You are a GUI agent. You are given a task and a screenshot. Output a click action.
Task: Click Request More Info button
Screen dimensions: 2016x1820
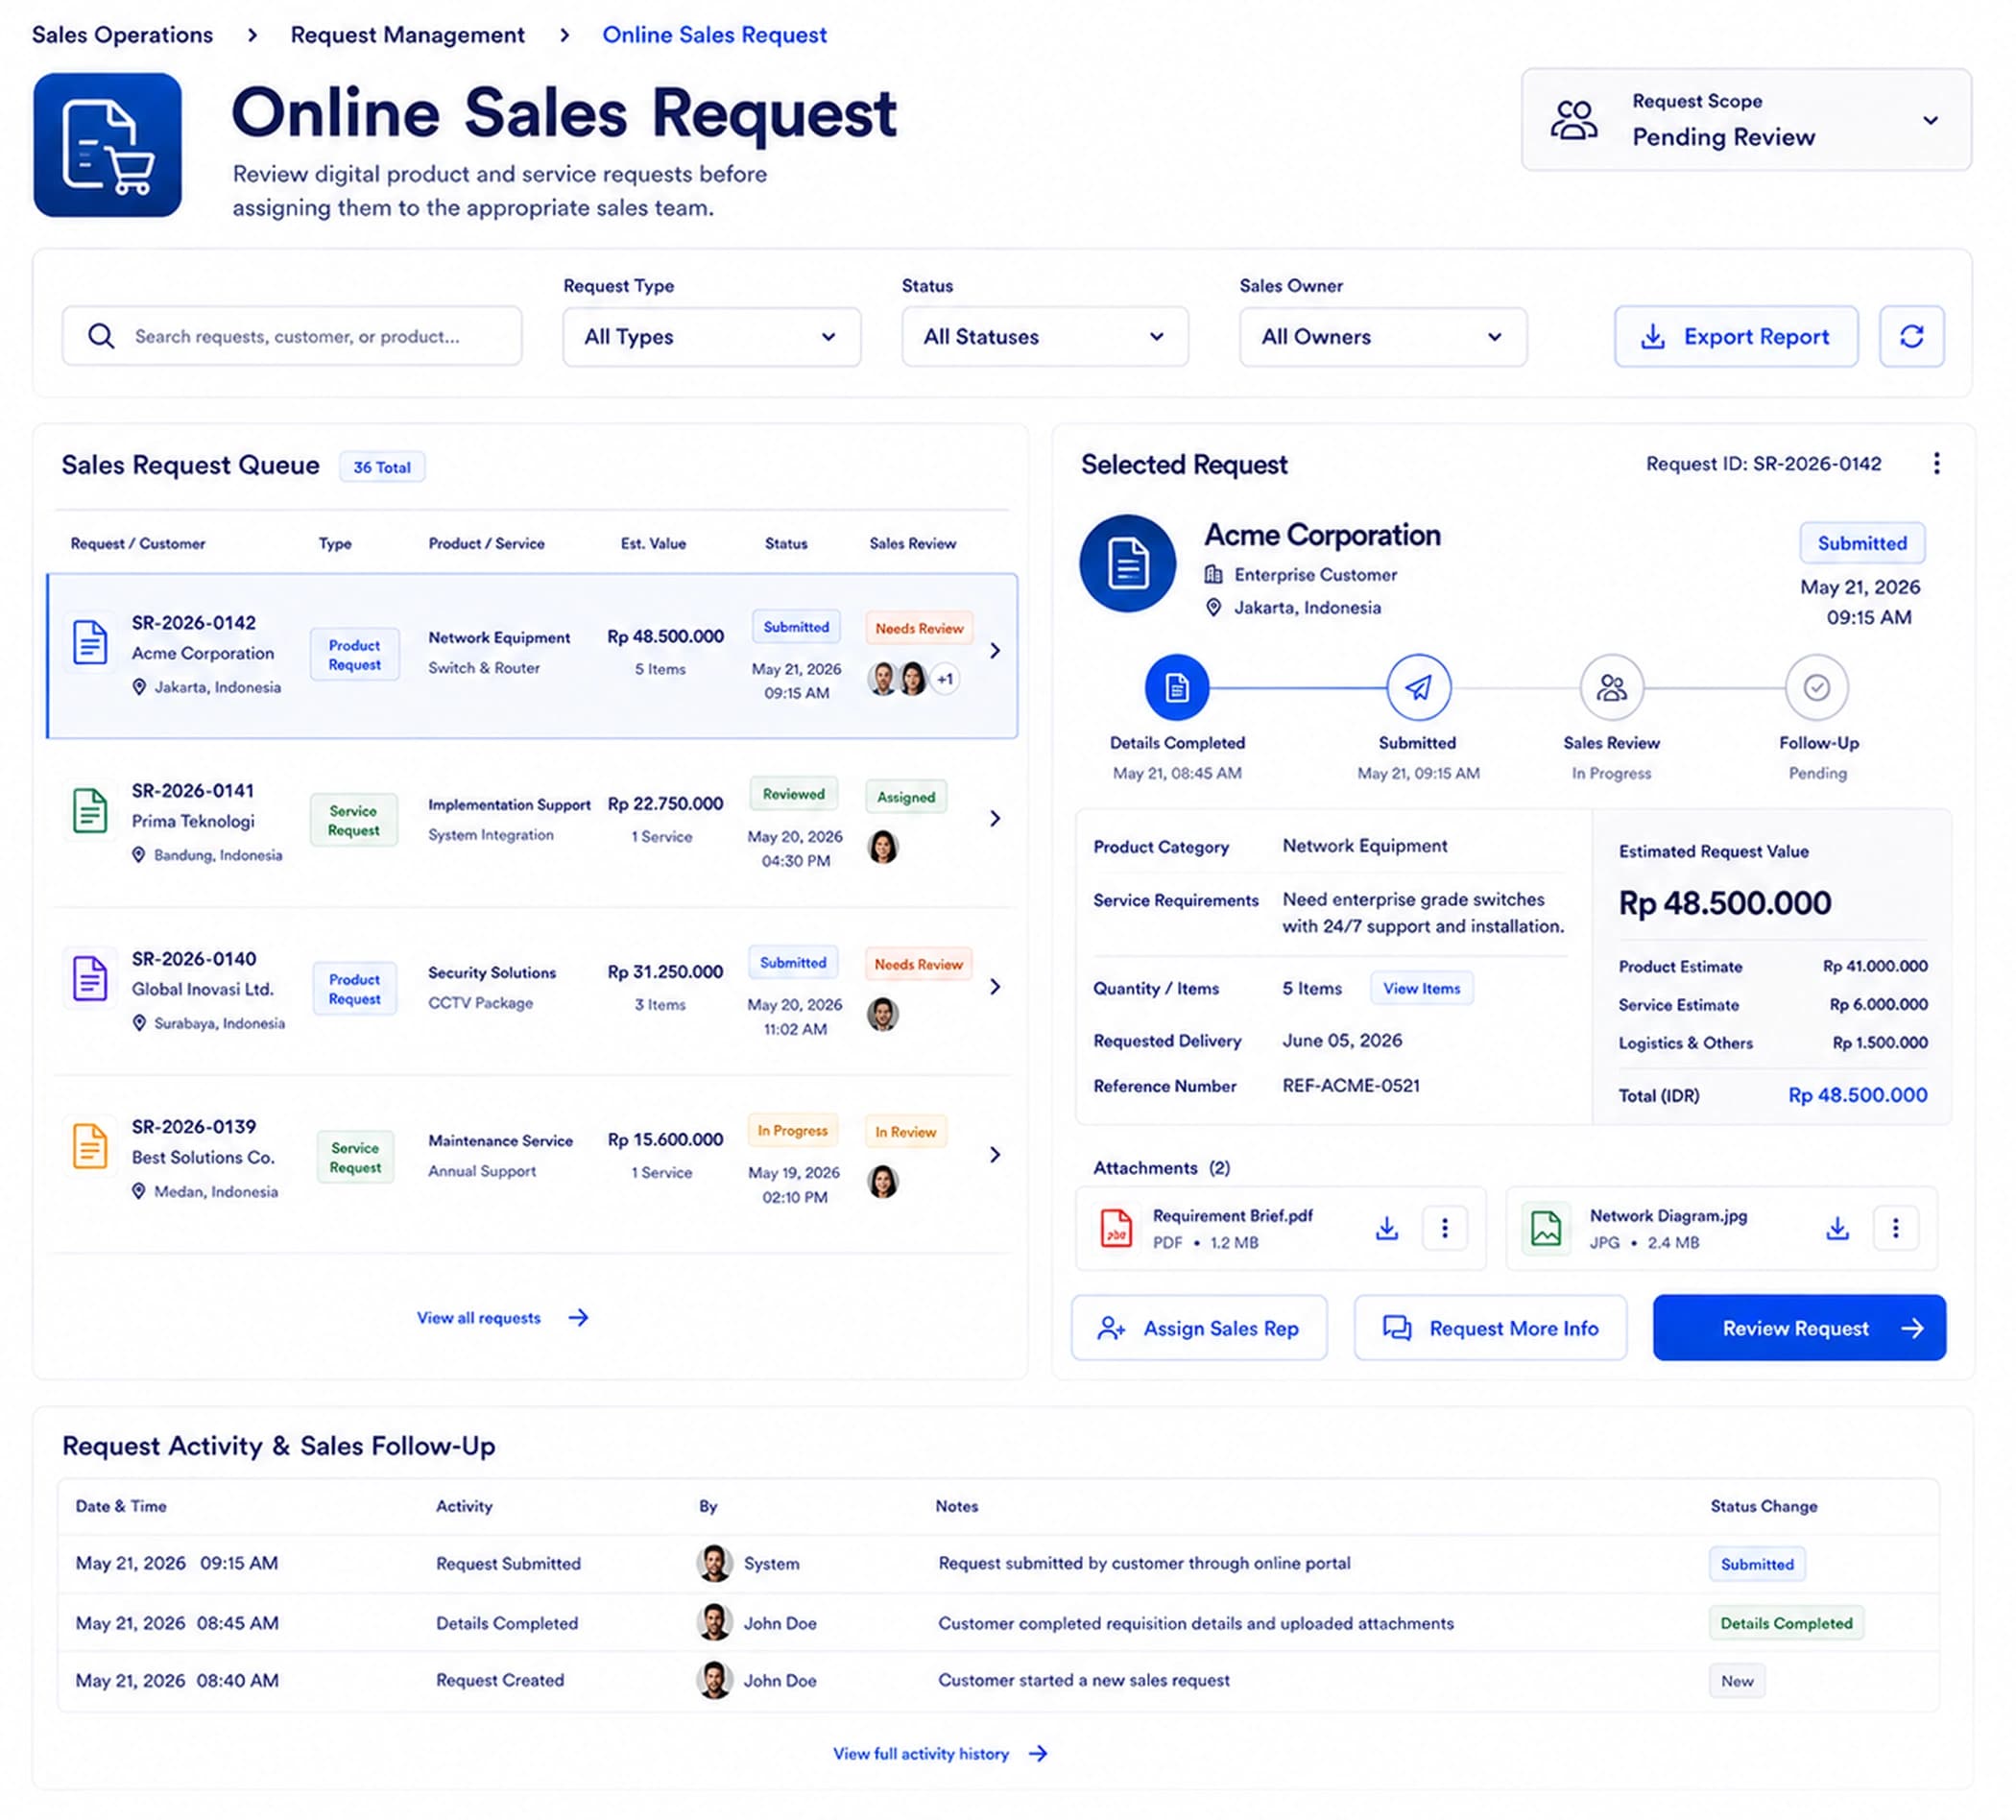[x=1490, y=1328]
